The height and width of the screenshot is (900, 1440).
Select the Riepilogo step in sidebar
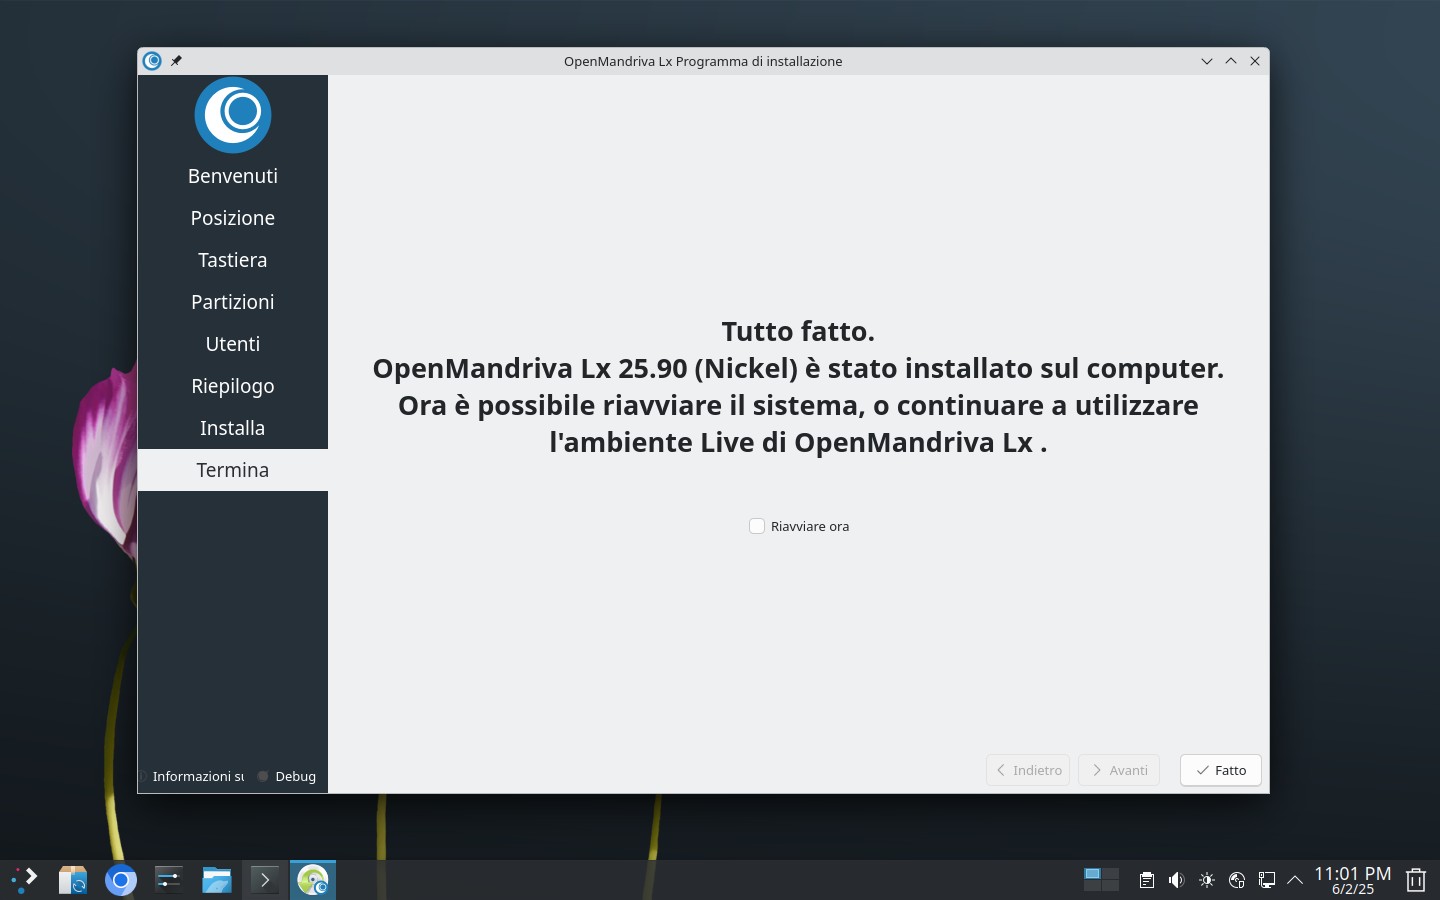[233, 386]
